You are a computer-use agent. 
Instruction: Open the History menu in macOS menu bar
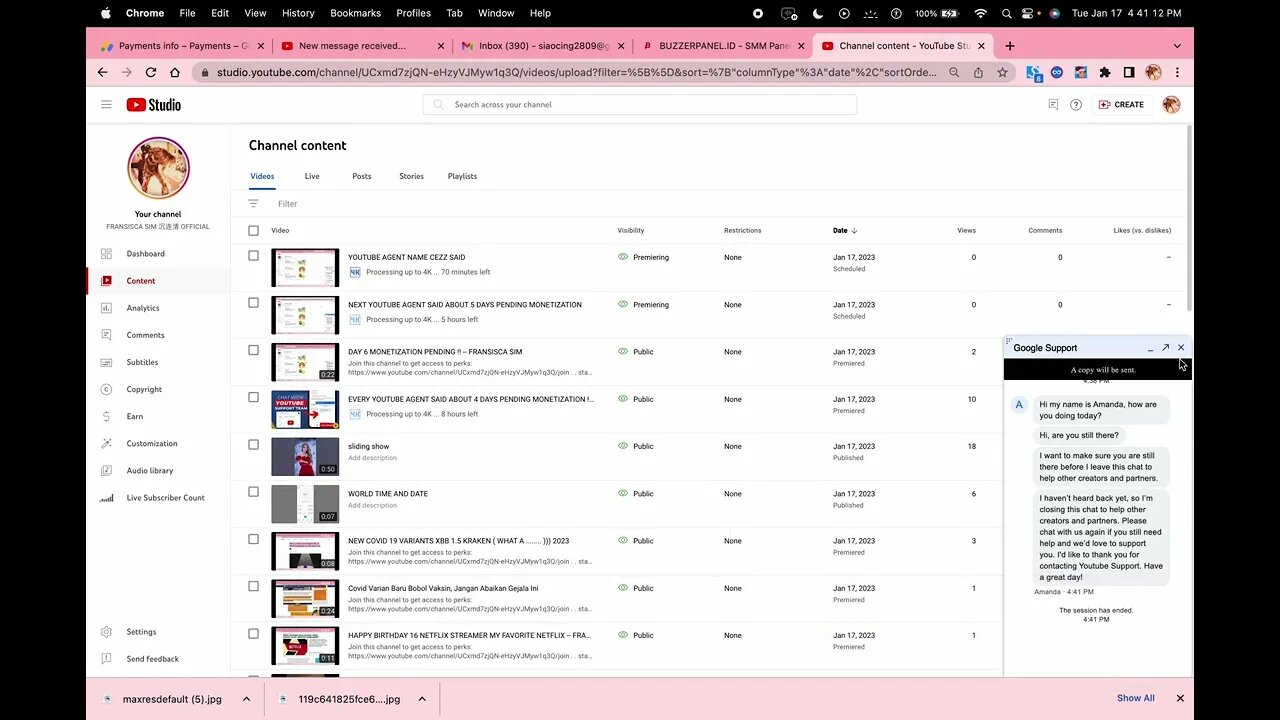pos(298,13)
